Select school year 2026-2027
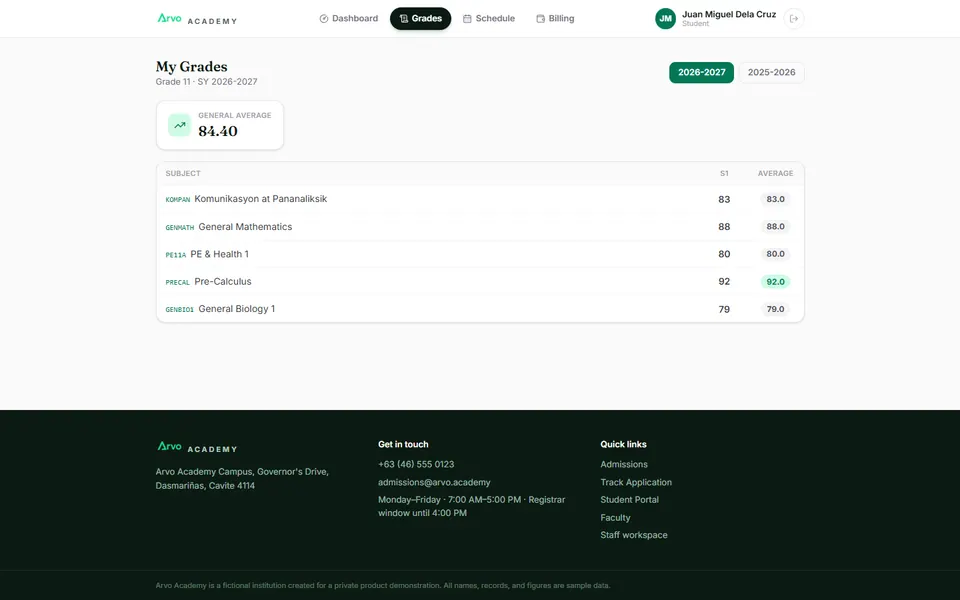The image size is (960, 600). [x=702, y=72]
